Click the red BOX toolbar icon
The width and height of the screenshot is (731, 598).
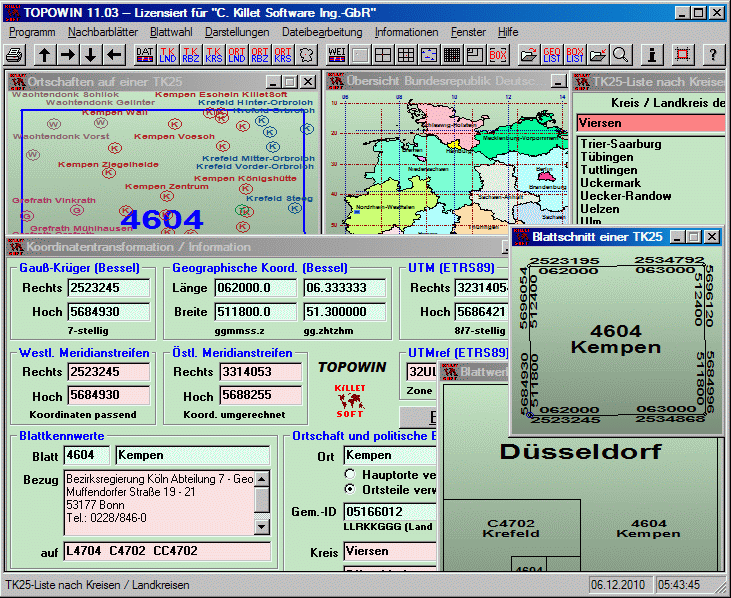coord(498,55)
